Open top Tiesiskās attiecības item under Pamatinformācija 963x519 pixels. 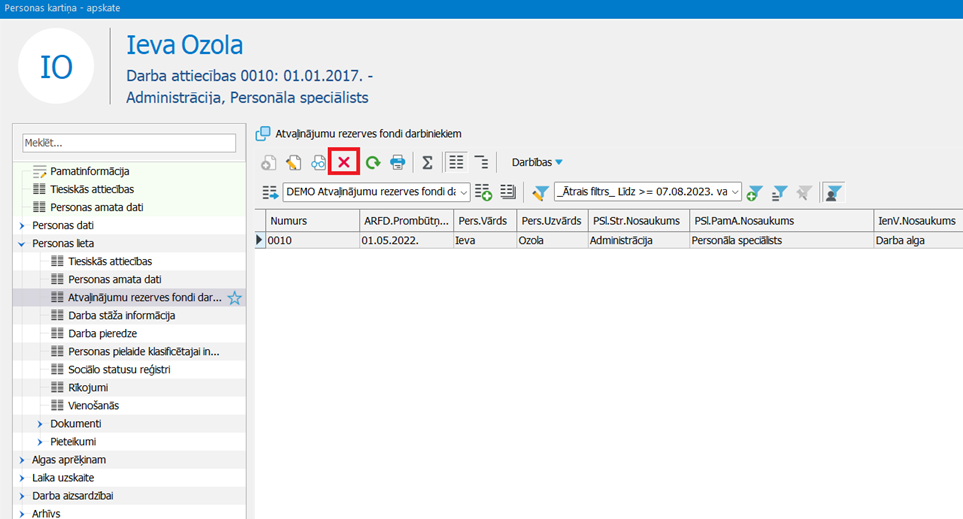pos(92,189)
